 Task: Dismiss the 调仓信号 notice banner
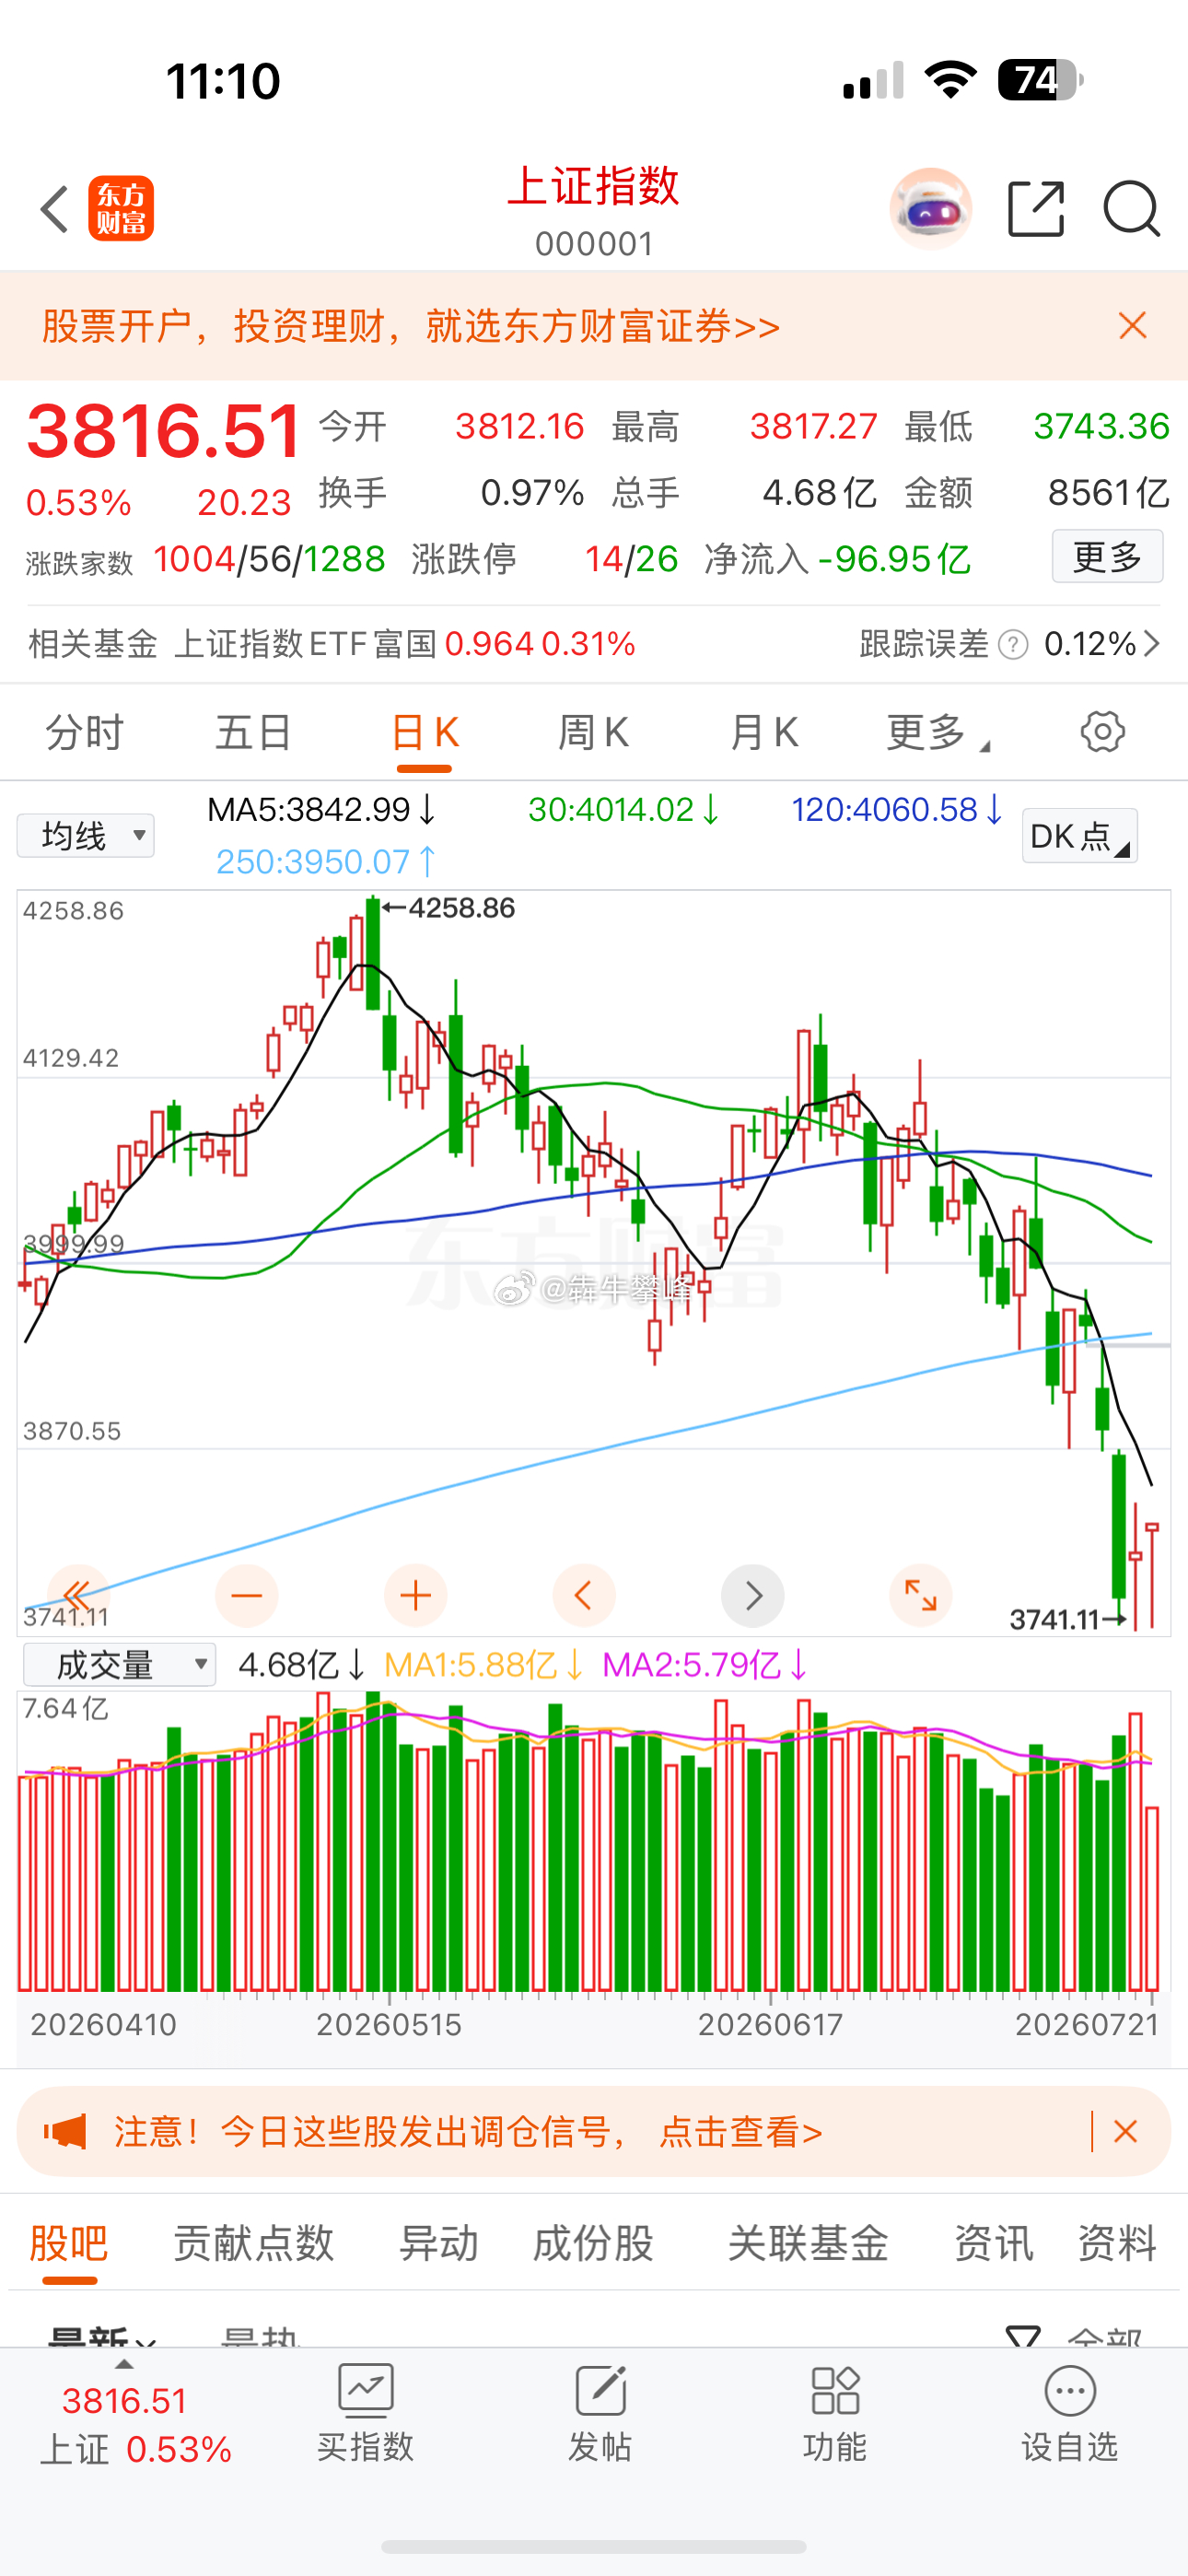1125,2131
